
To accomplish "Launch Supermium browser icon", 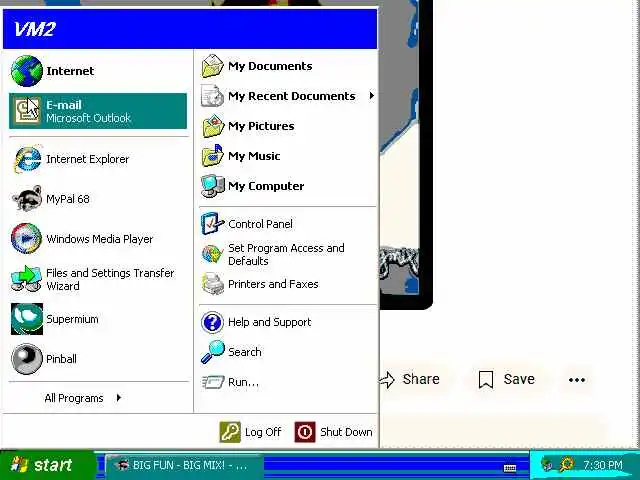I will pos(27,319).
